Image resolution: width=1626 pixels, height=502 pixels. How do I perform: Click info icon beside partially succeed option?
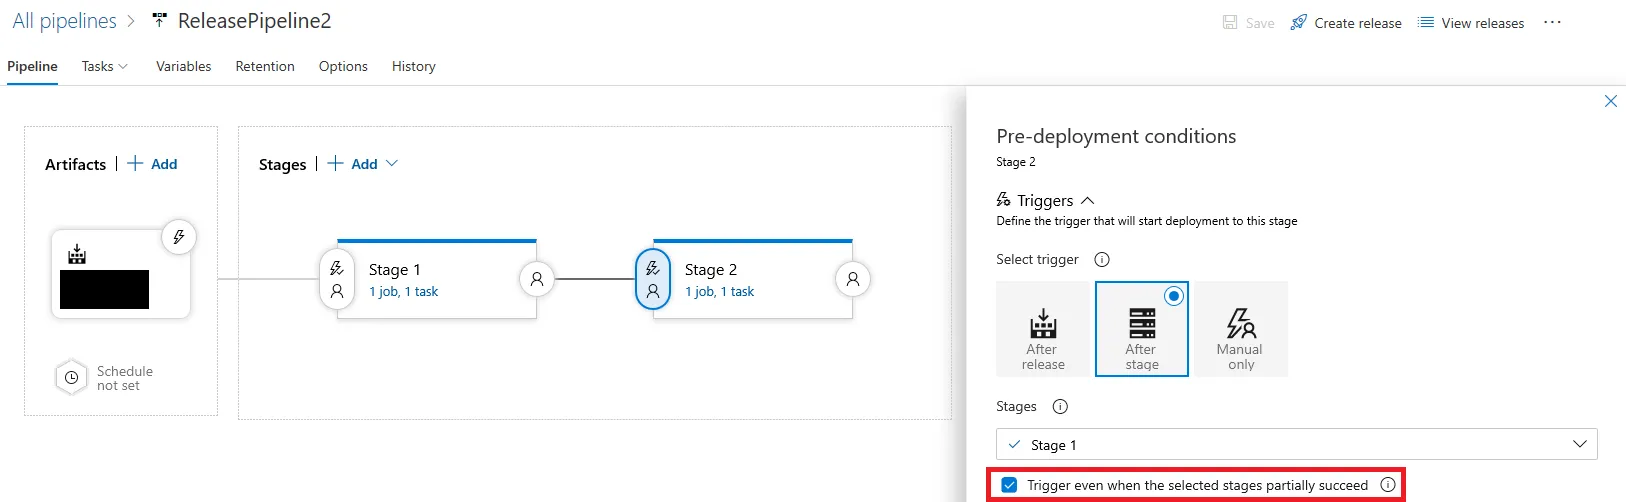[1388, 485]
